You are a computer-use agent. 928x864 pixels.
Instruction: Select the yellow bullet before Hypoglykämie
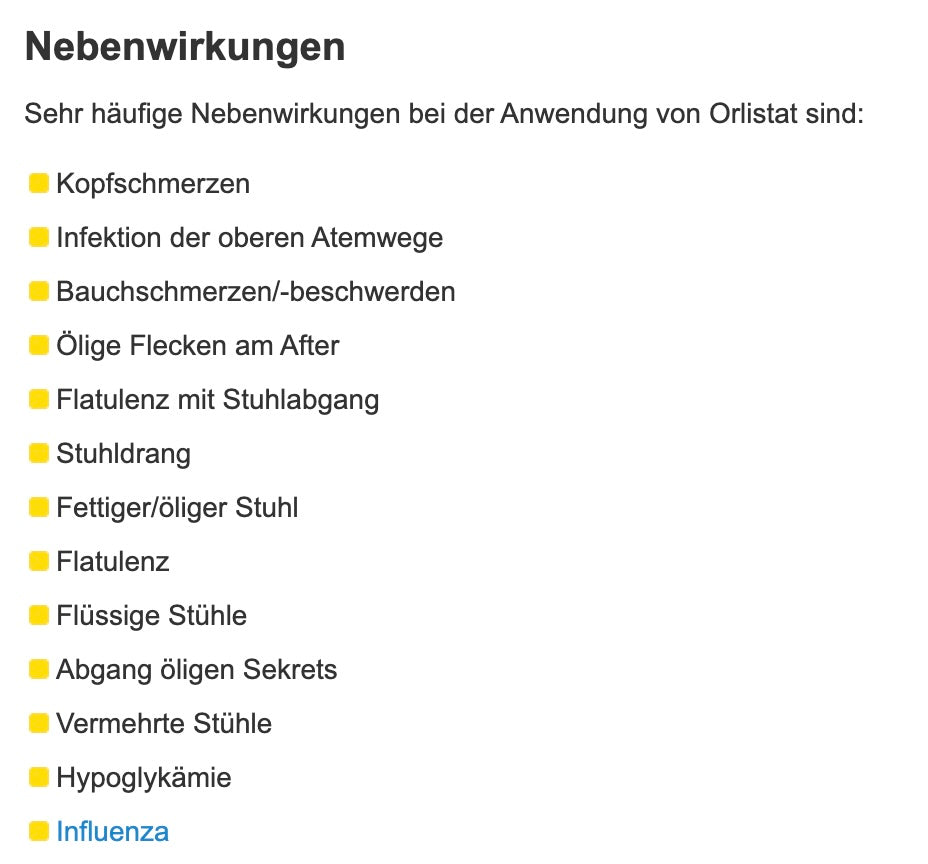(39, 777)
